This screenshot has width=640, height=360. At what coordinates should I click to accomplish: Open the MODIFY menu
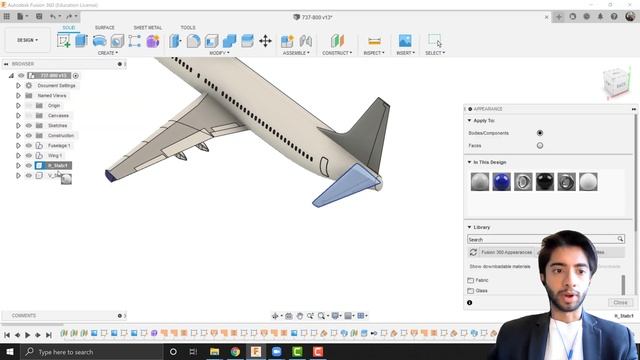pyautogui.click(x=219, y=53)
